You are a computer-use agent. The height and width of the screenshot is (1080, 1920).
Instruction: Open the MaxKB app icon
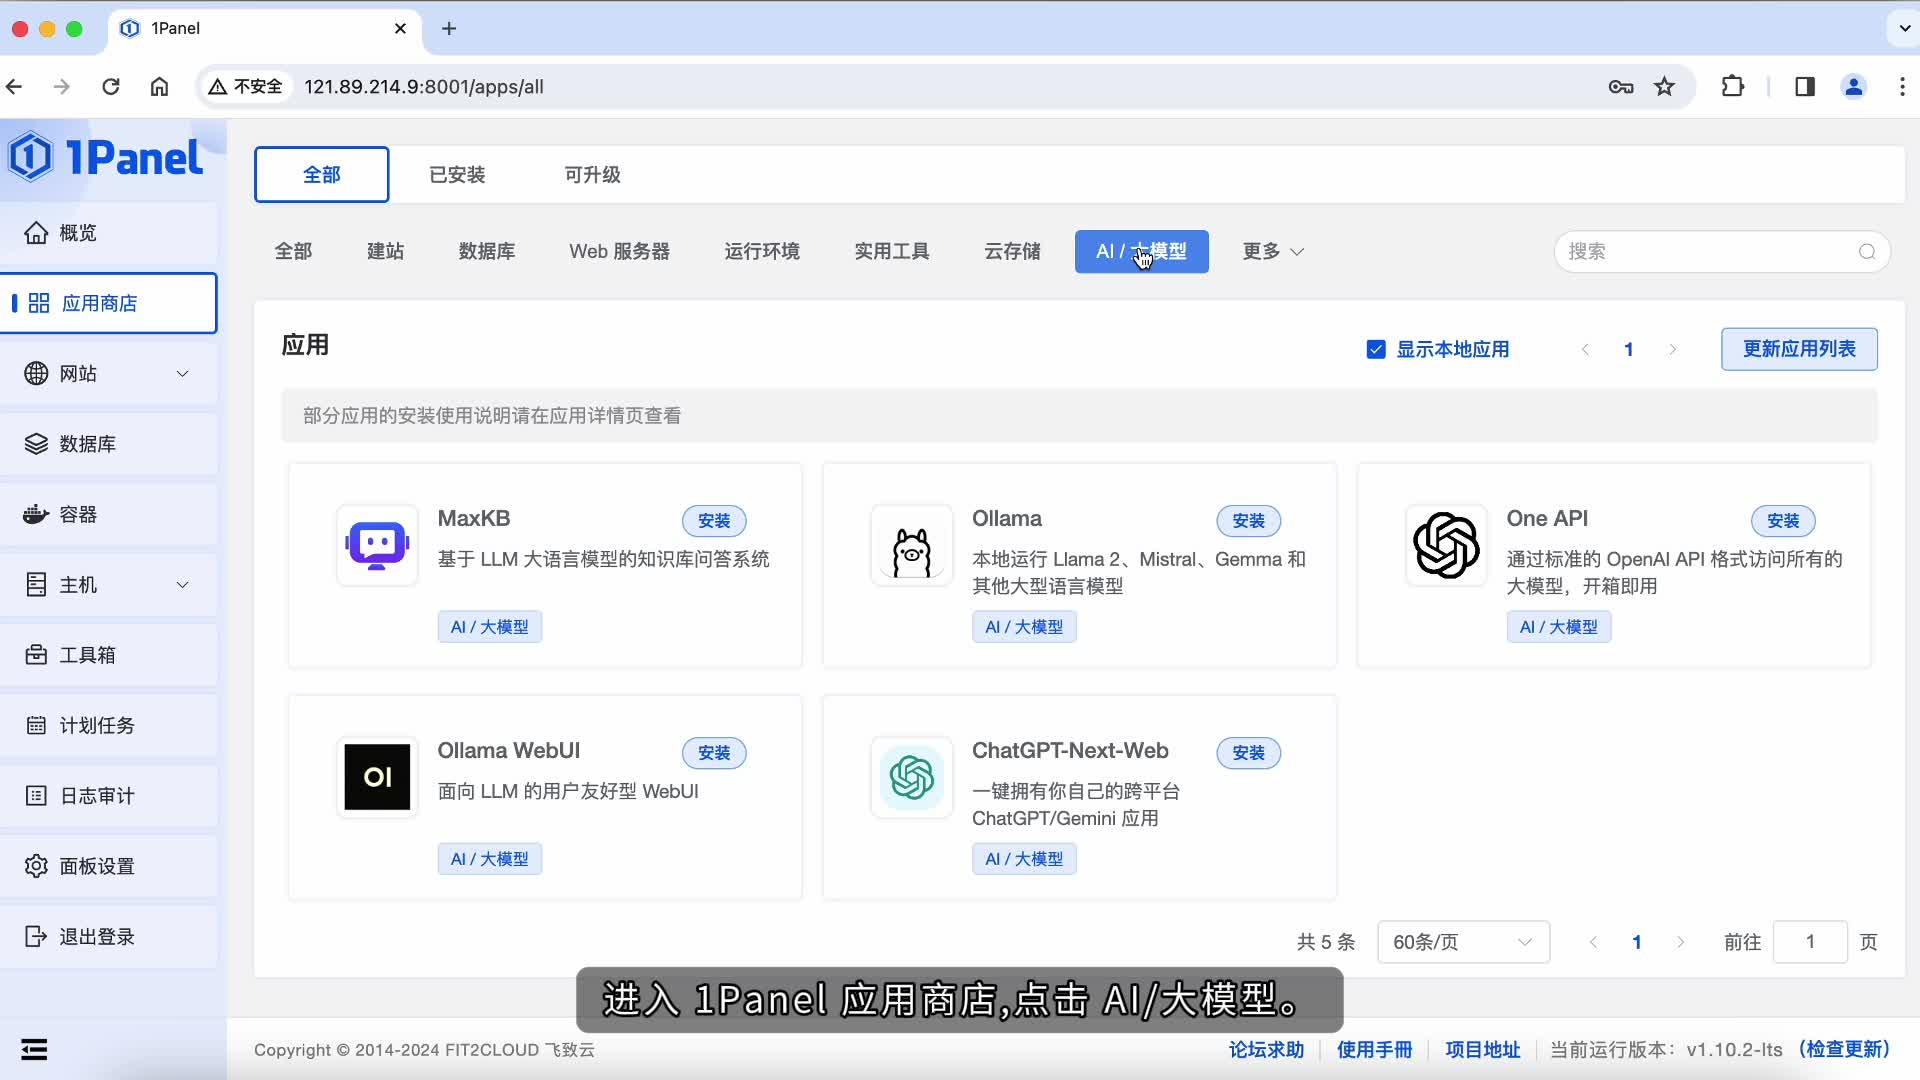377,546
